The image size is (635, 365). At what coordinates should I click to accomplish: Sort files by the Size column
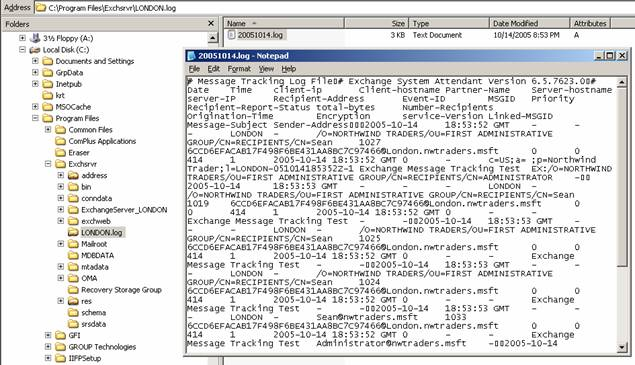coord(377,23)
